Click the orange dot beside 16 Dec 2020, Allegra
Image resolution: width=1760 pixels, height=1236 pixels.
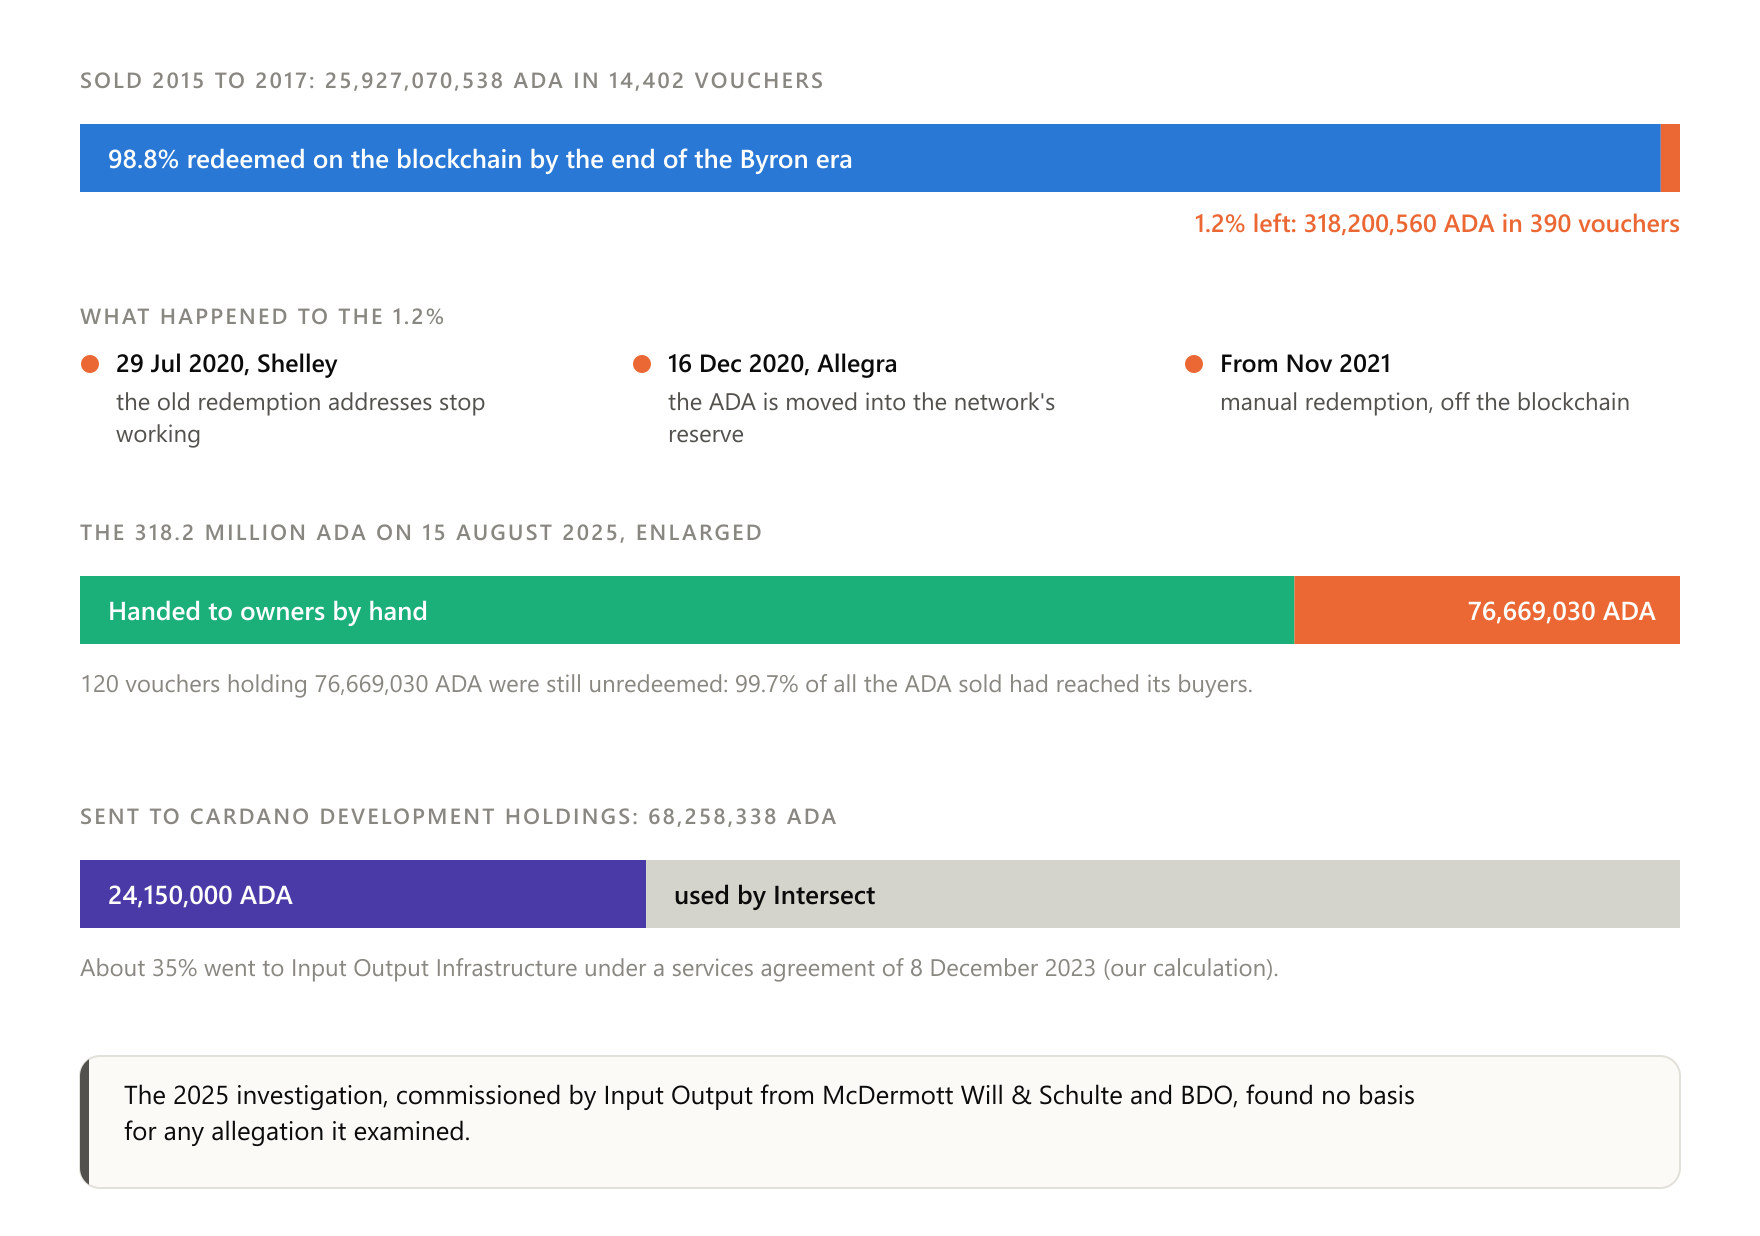coord(642,364)
